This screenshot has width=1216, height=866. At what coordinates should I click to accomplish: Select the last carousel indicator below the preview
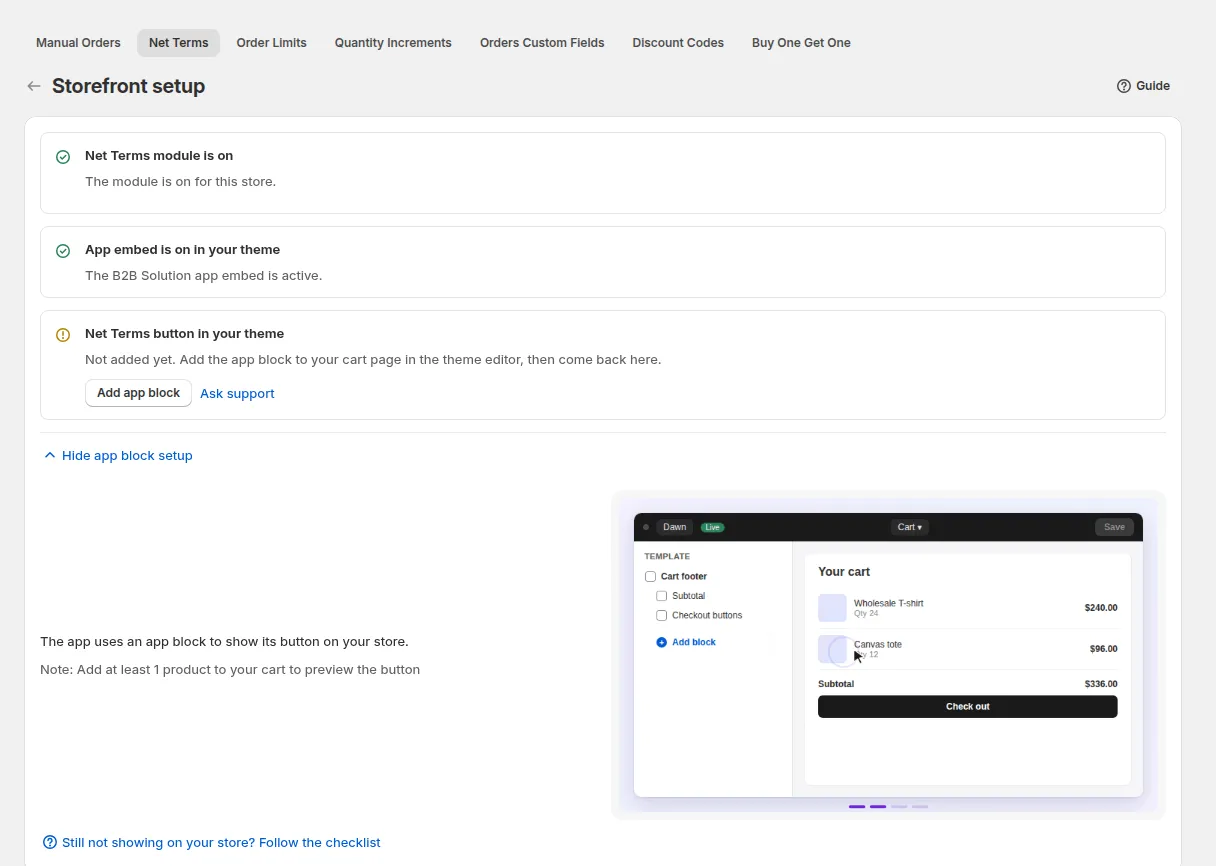coord(920,806)
